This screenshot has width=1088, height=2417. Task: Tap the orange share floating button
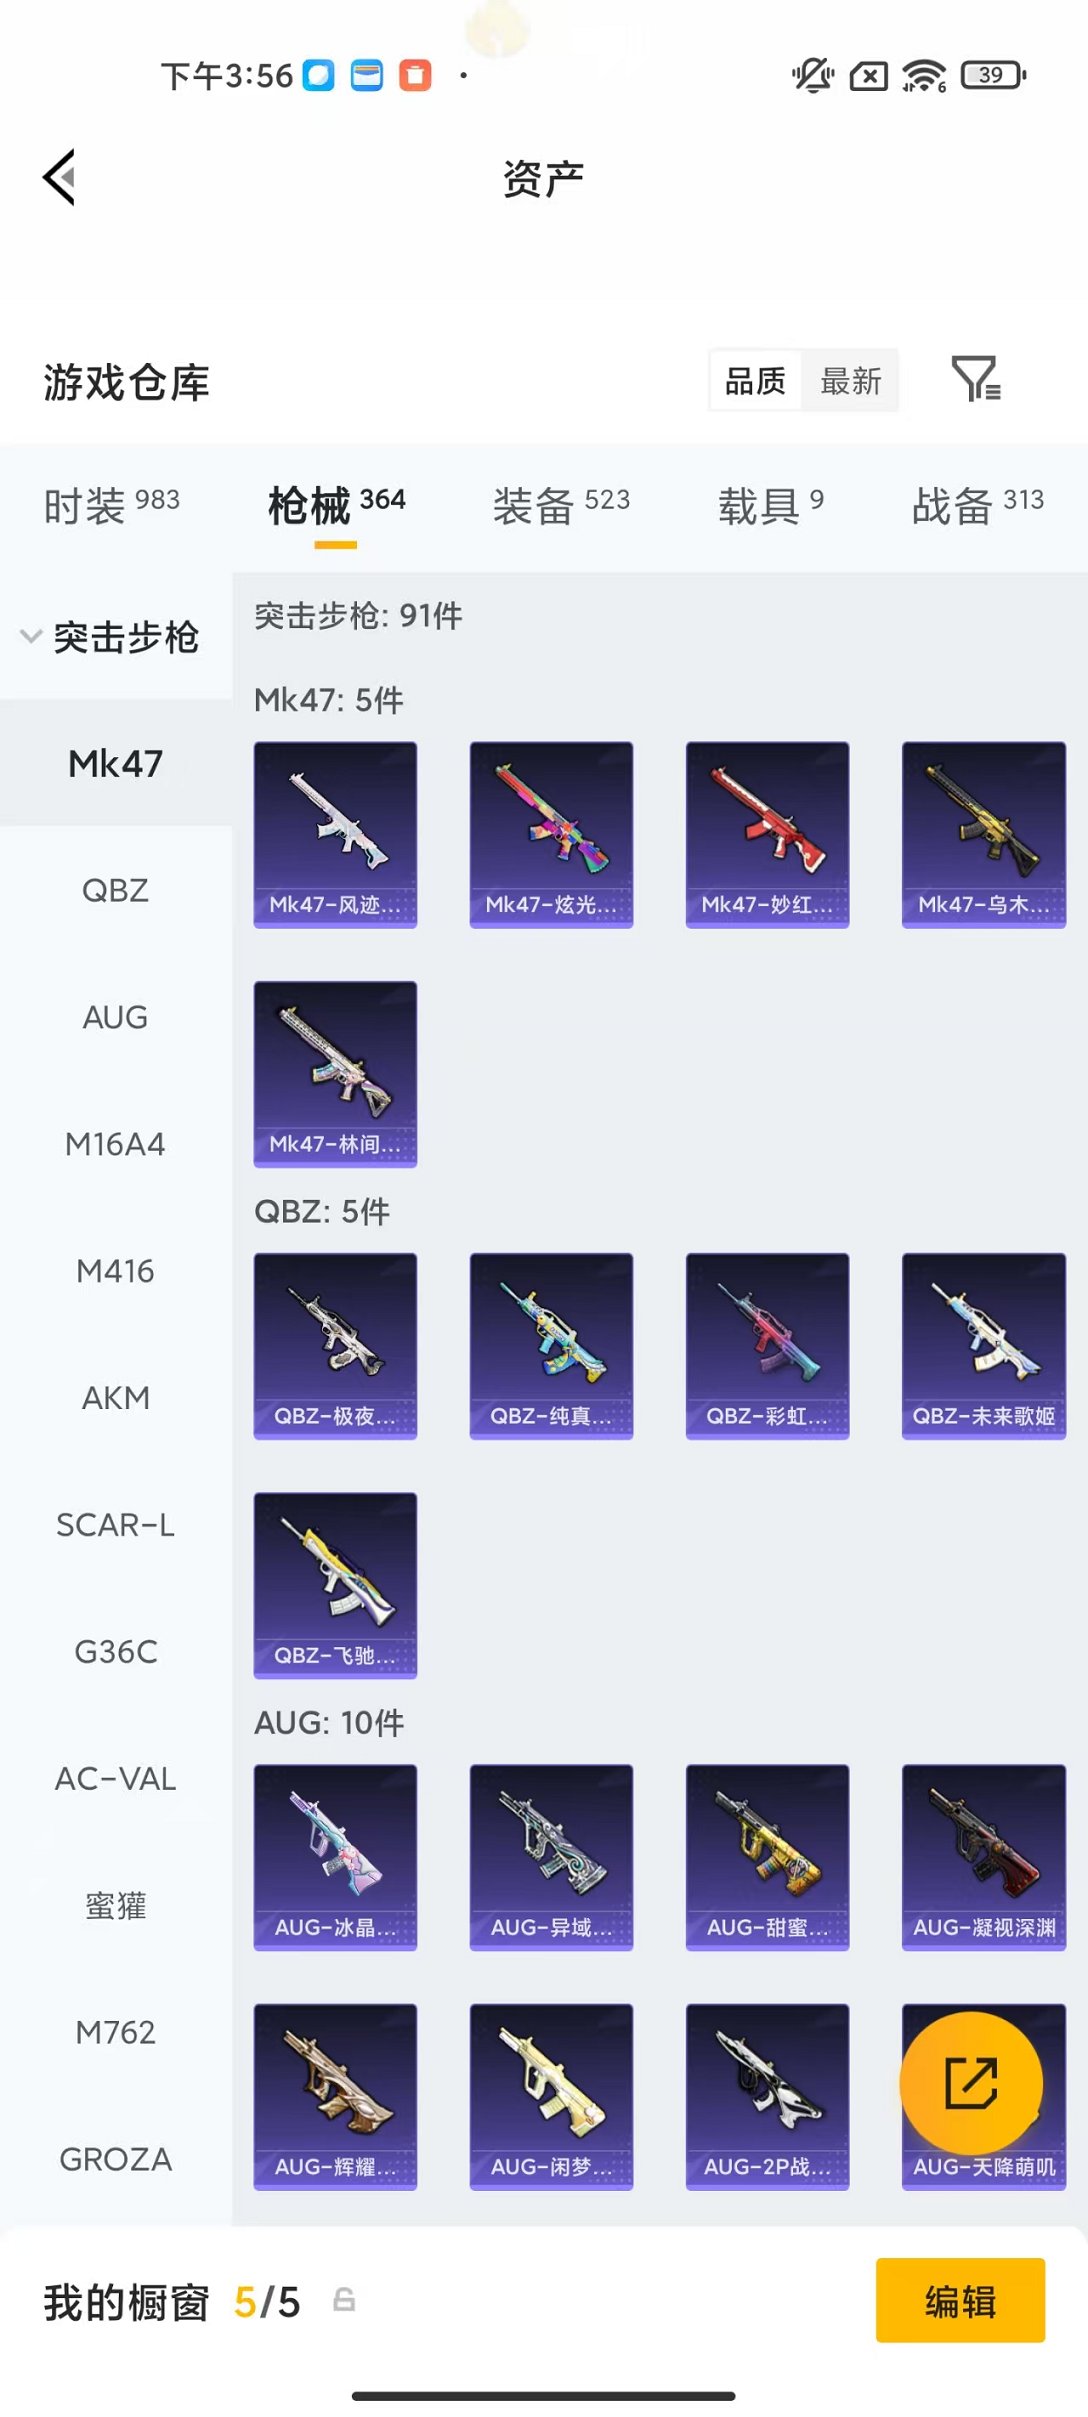(x=971, y=2083)
